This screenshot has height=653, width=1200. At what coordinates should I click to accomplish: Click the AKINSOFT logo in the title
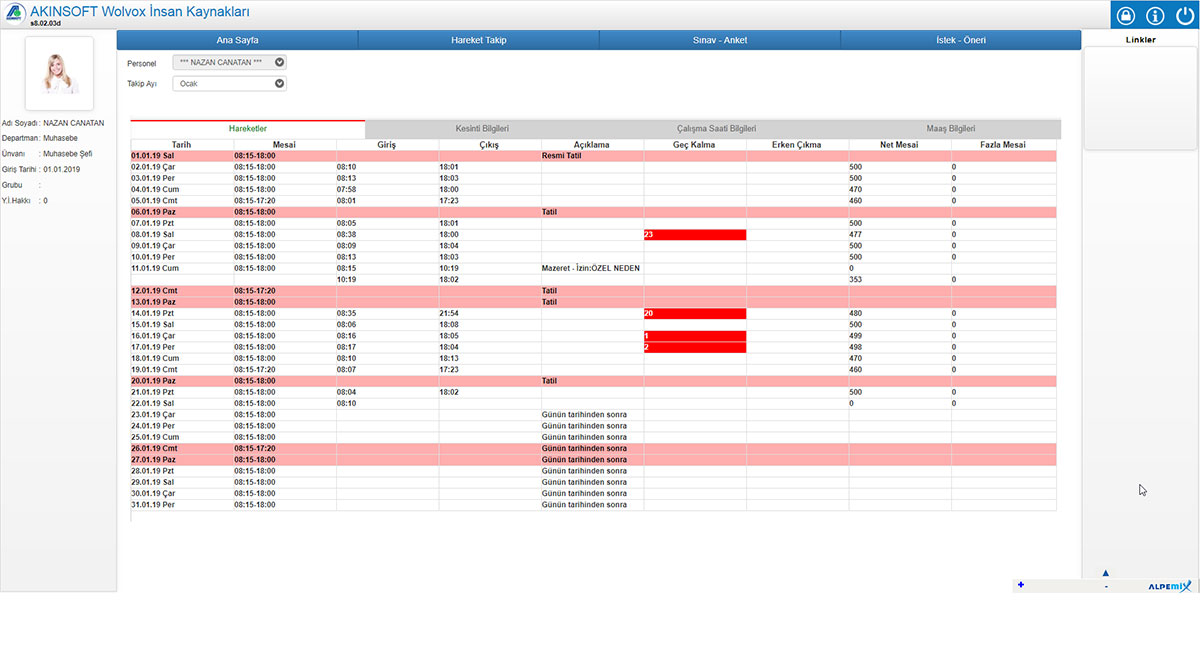(x=14, y=13)
